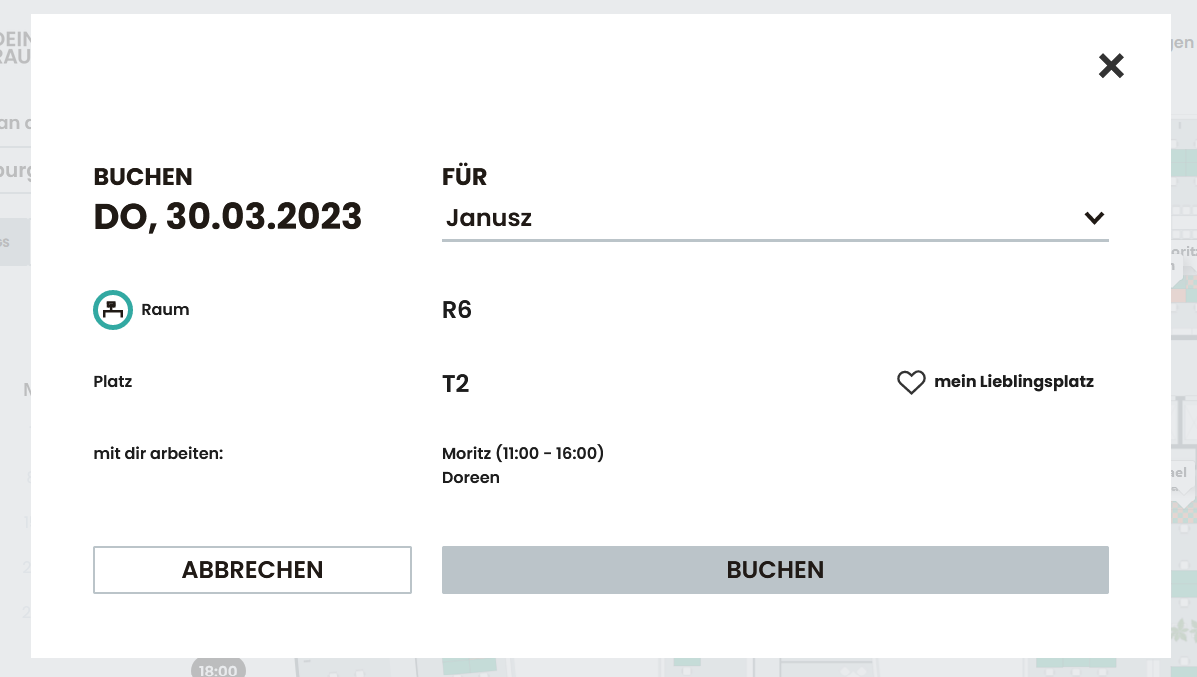Click coworker entry Doreen

(471, 478)
